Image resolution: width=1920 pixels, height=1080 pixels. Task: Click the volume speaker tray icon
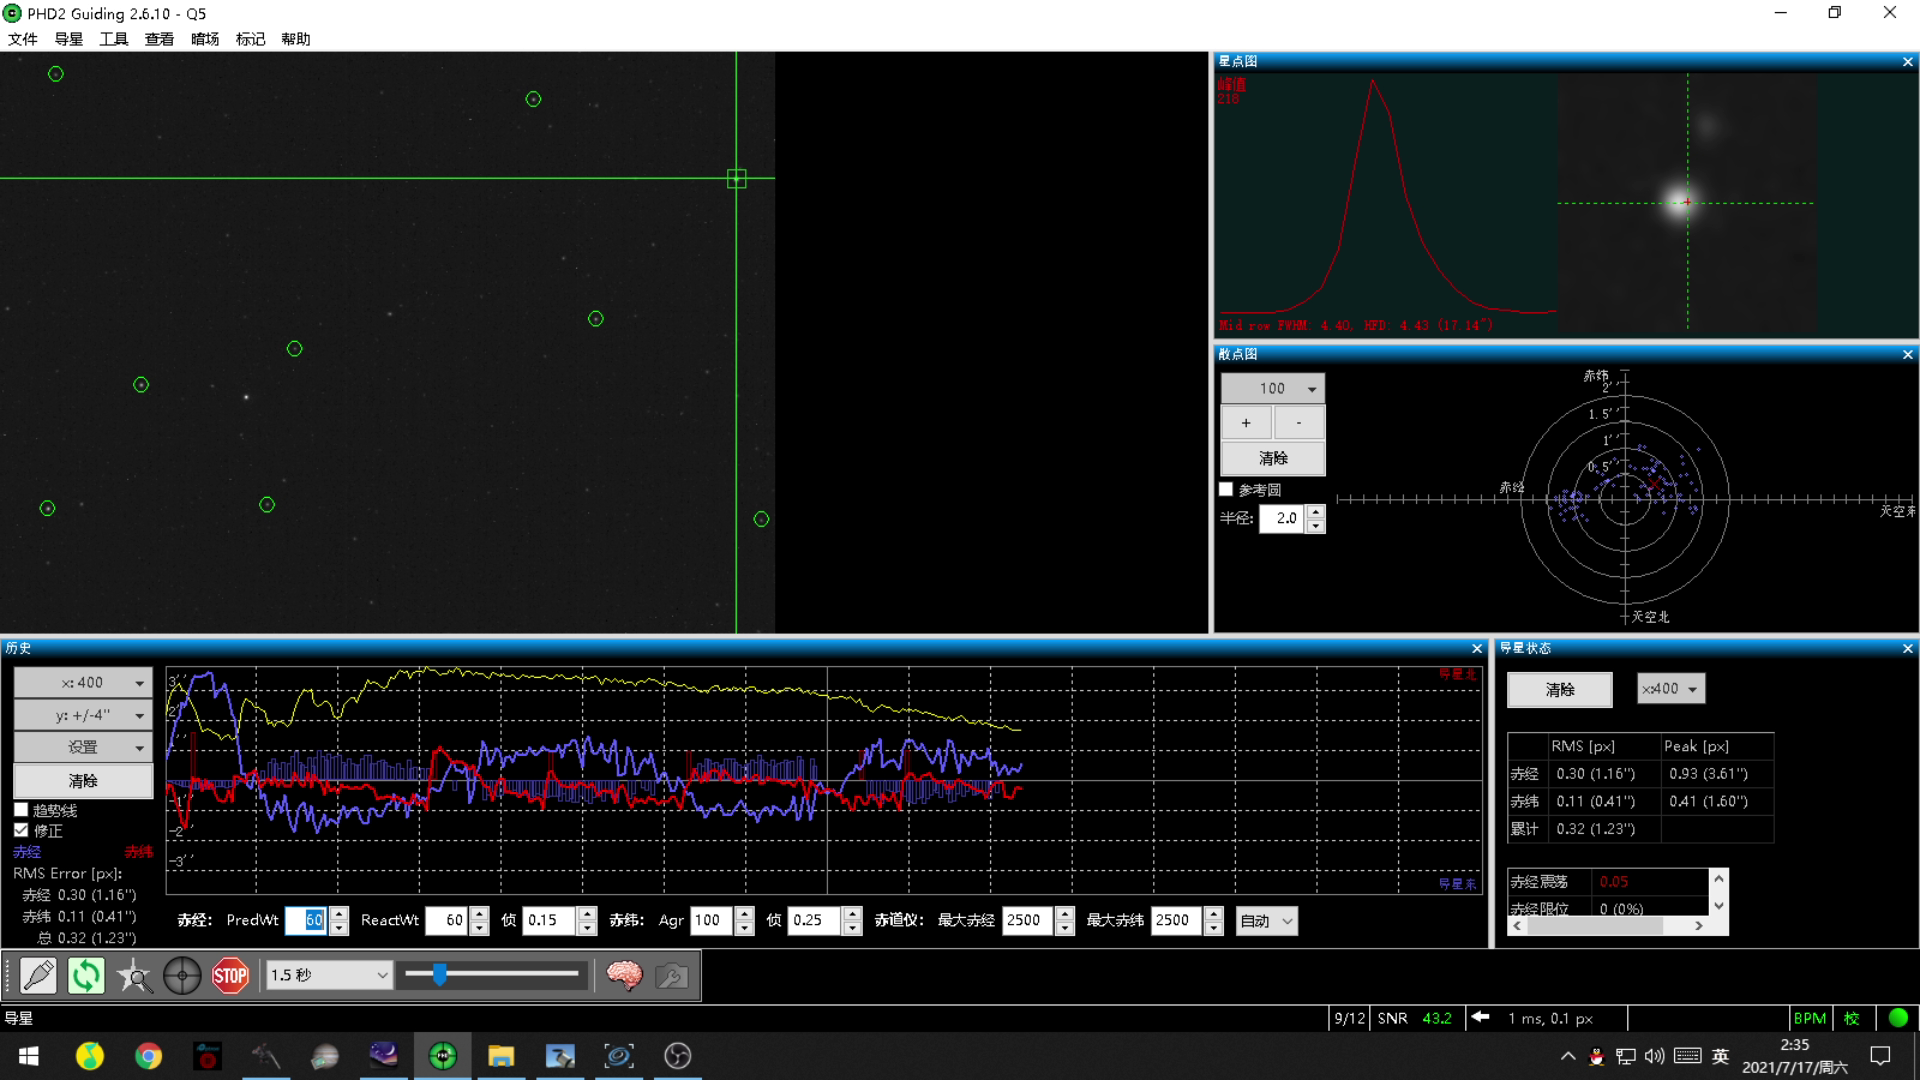click(1654, 1056)
